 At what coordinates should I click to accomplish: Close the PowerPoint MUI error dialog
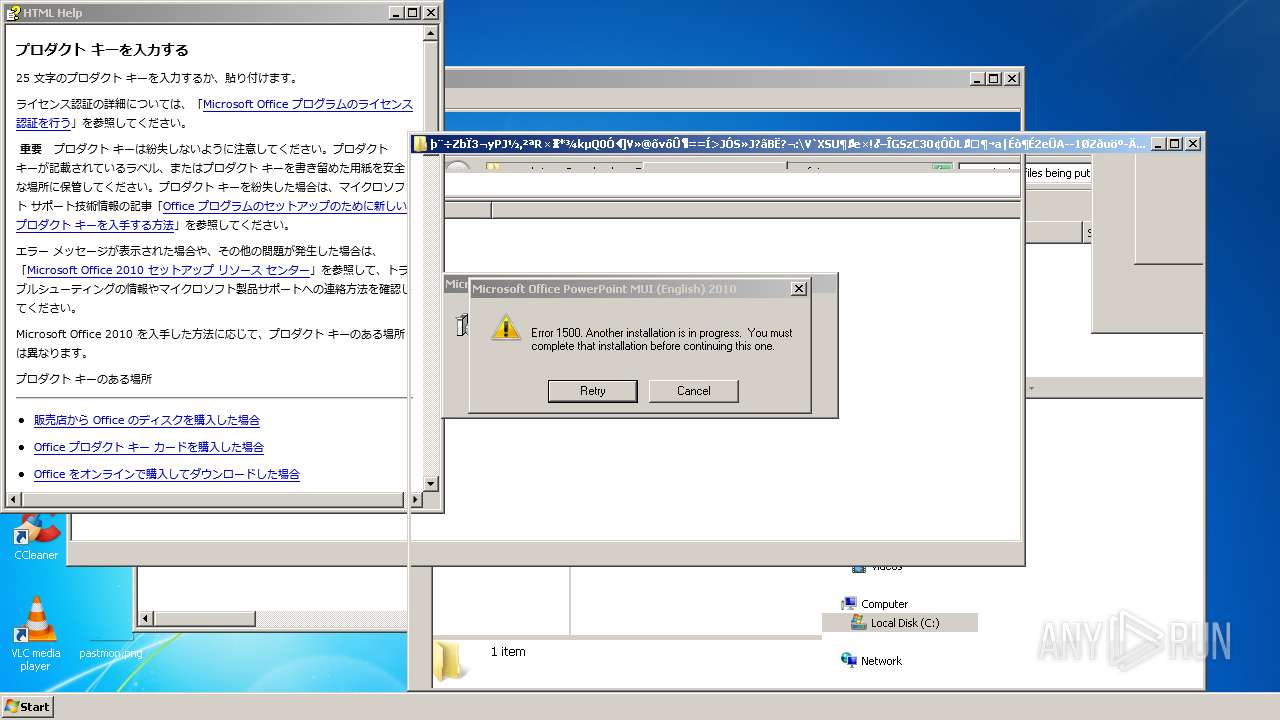pyautogui.click(x=798, y=289)
